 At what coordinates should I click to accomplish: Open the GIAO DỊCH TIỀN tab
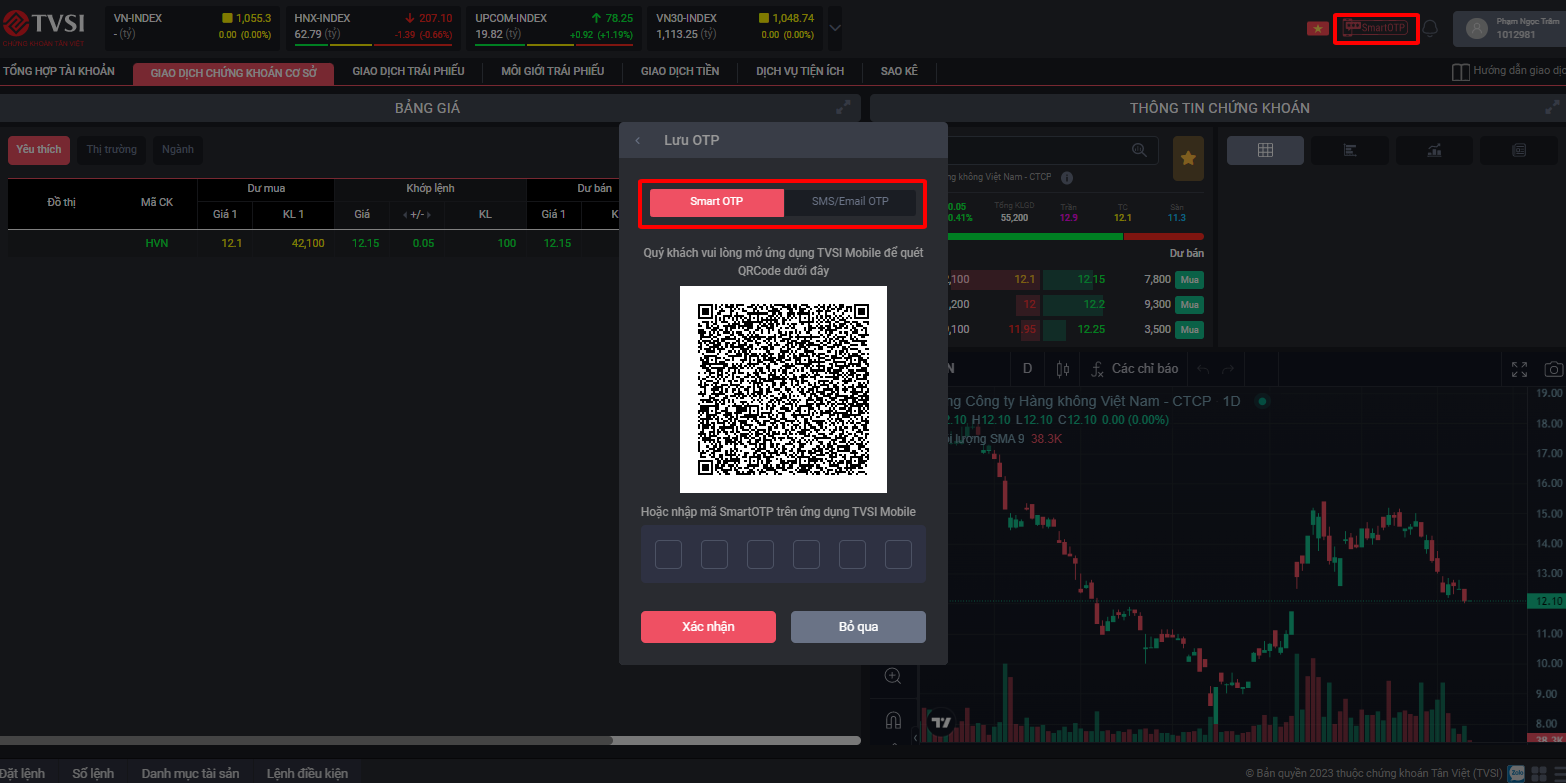680,72
